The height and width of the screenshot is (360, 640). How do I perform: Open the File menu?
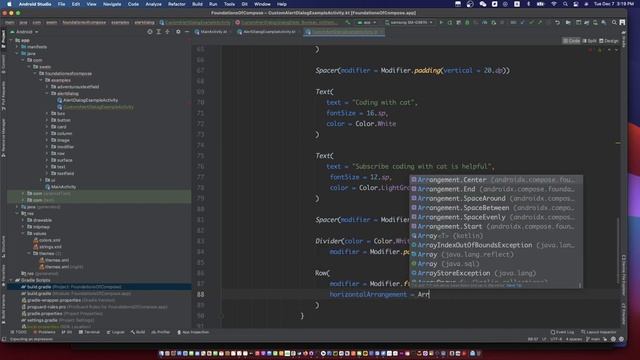(x=61, y=4)
